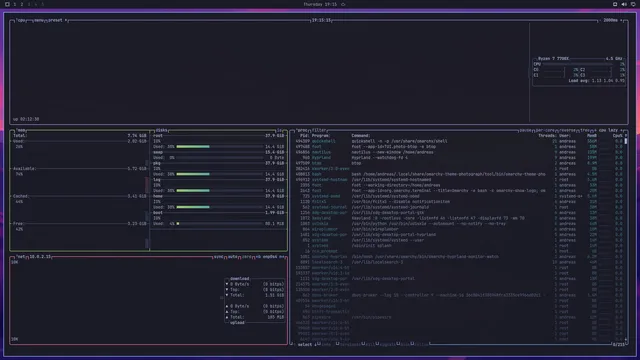Screen dimensions: 640x360
Task: Switch to workspace 2 in top bar
Action: tap(22, 4)
